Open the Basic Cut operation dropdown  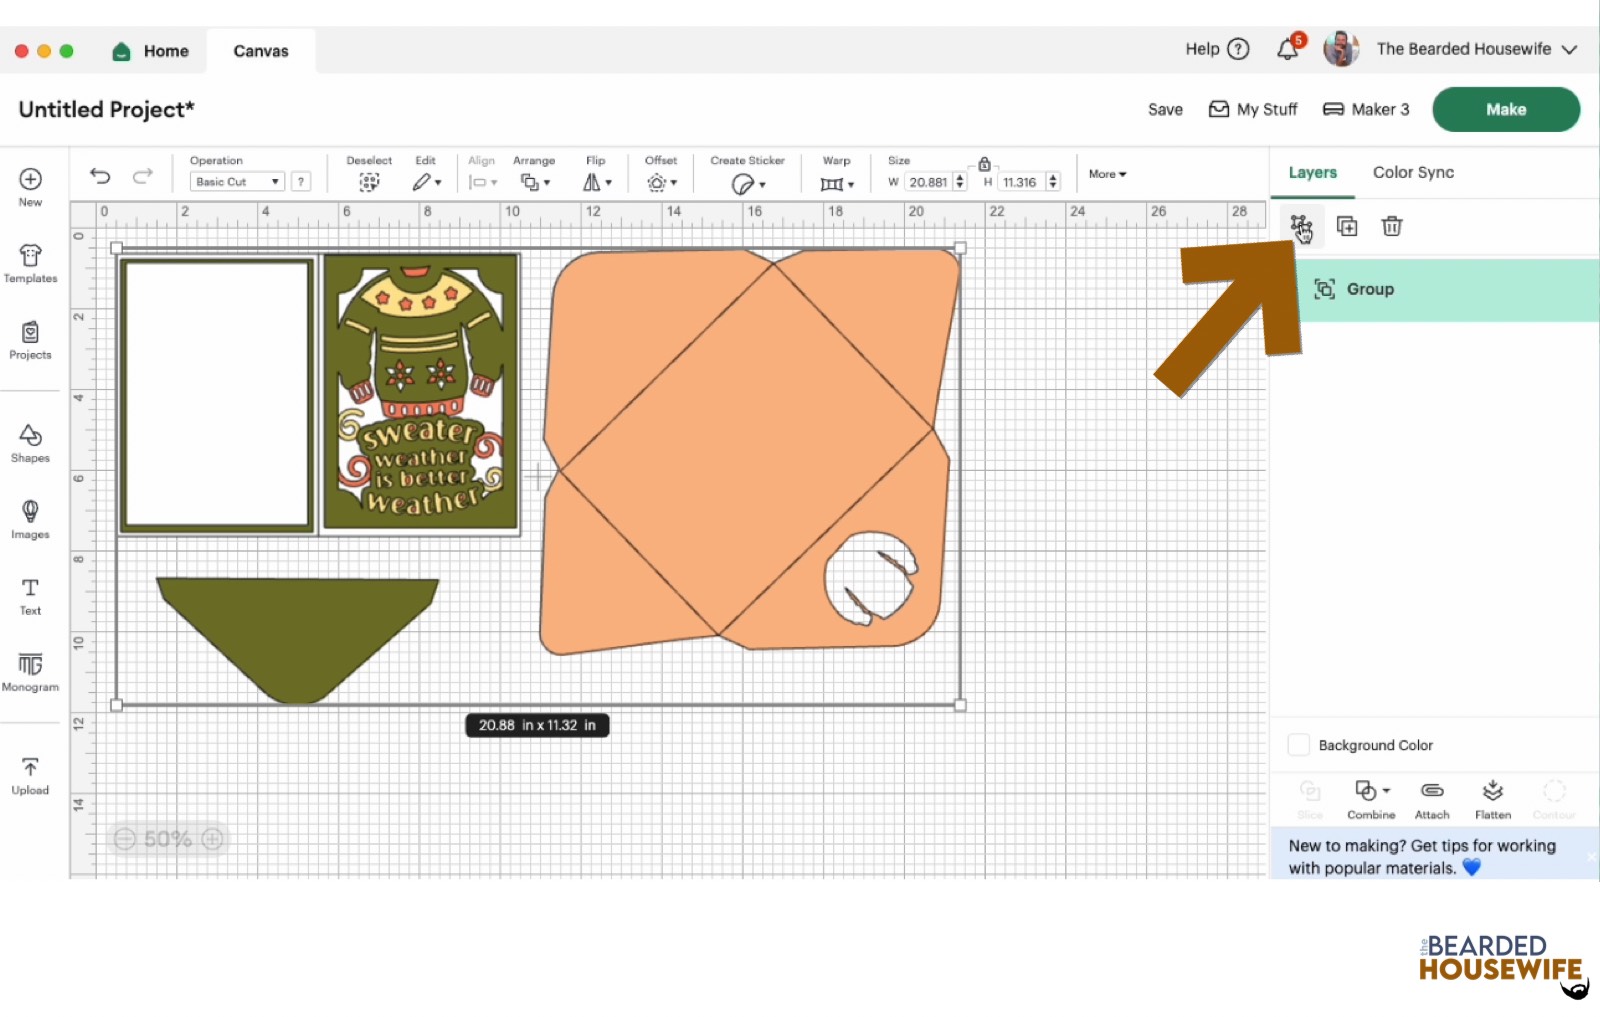tap(237, 181)
